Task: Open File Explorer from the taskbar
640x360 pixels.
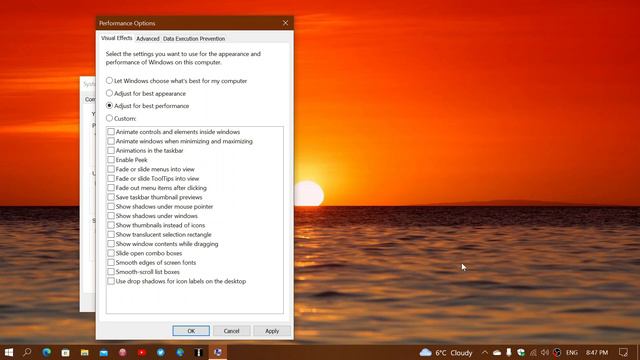Action: (84, 352)
